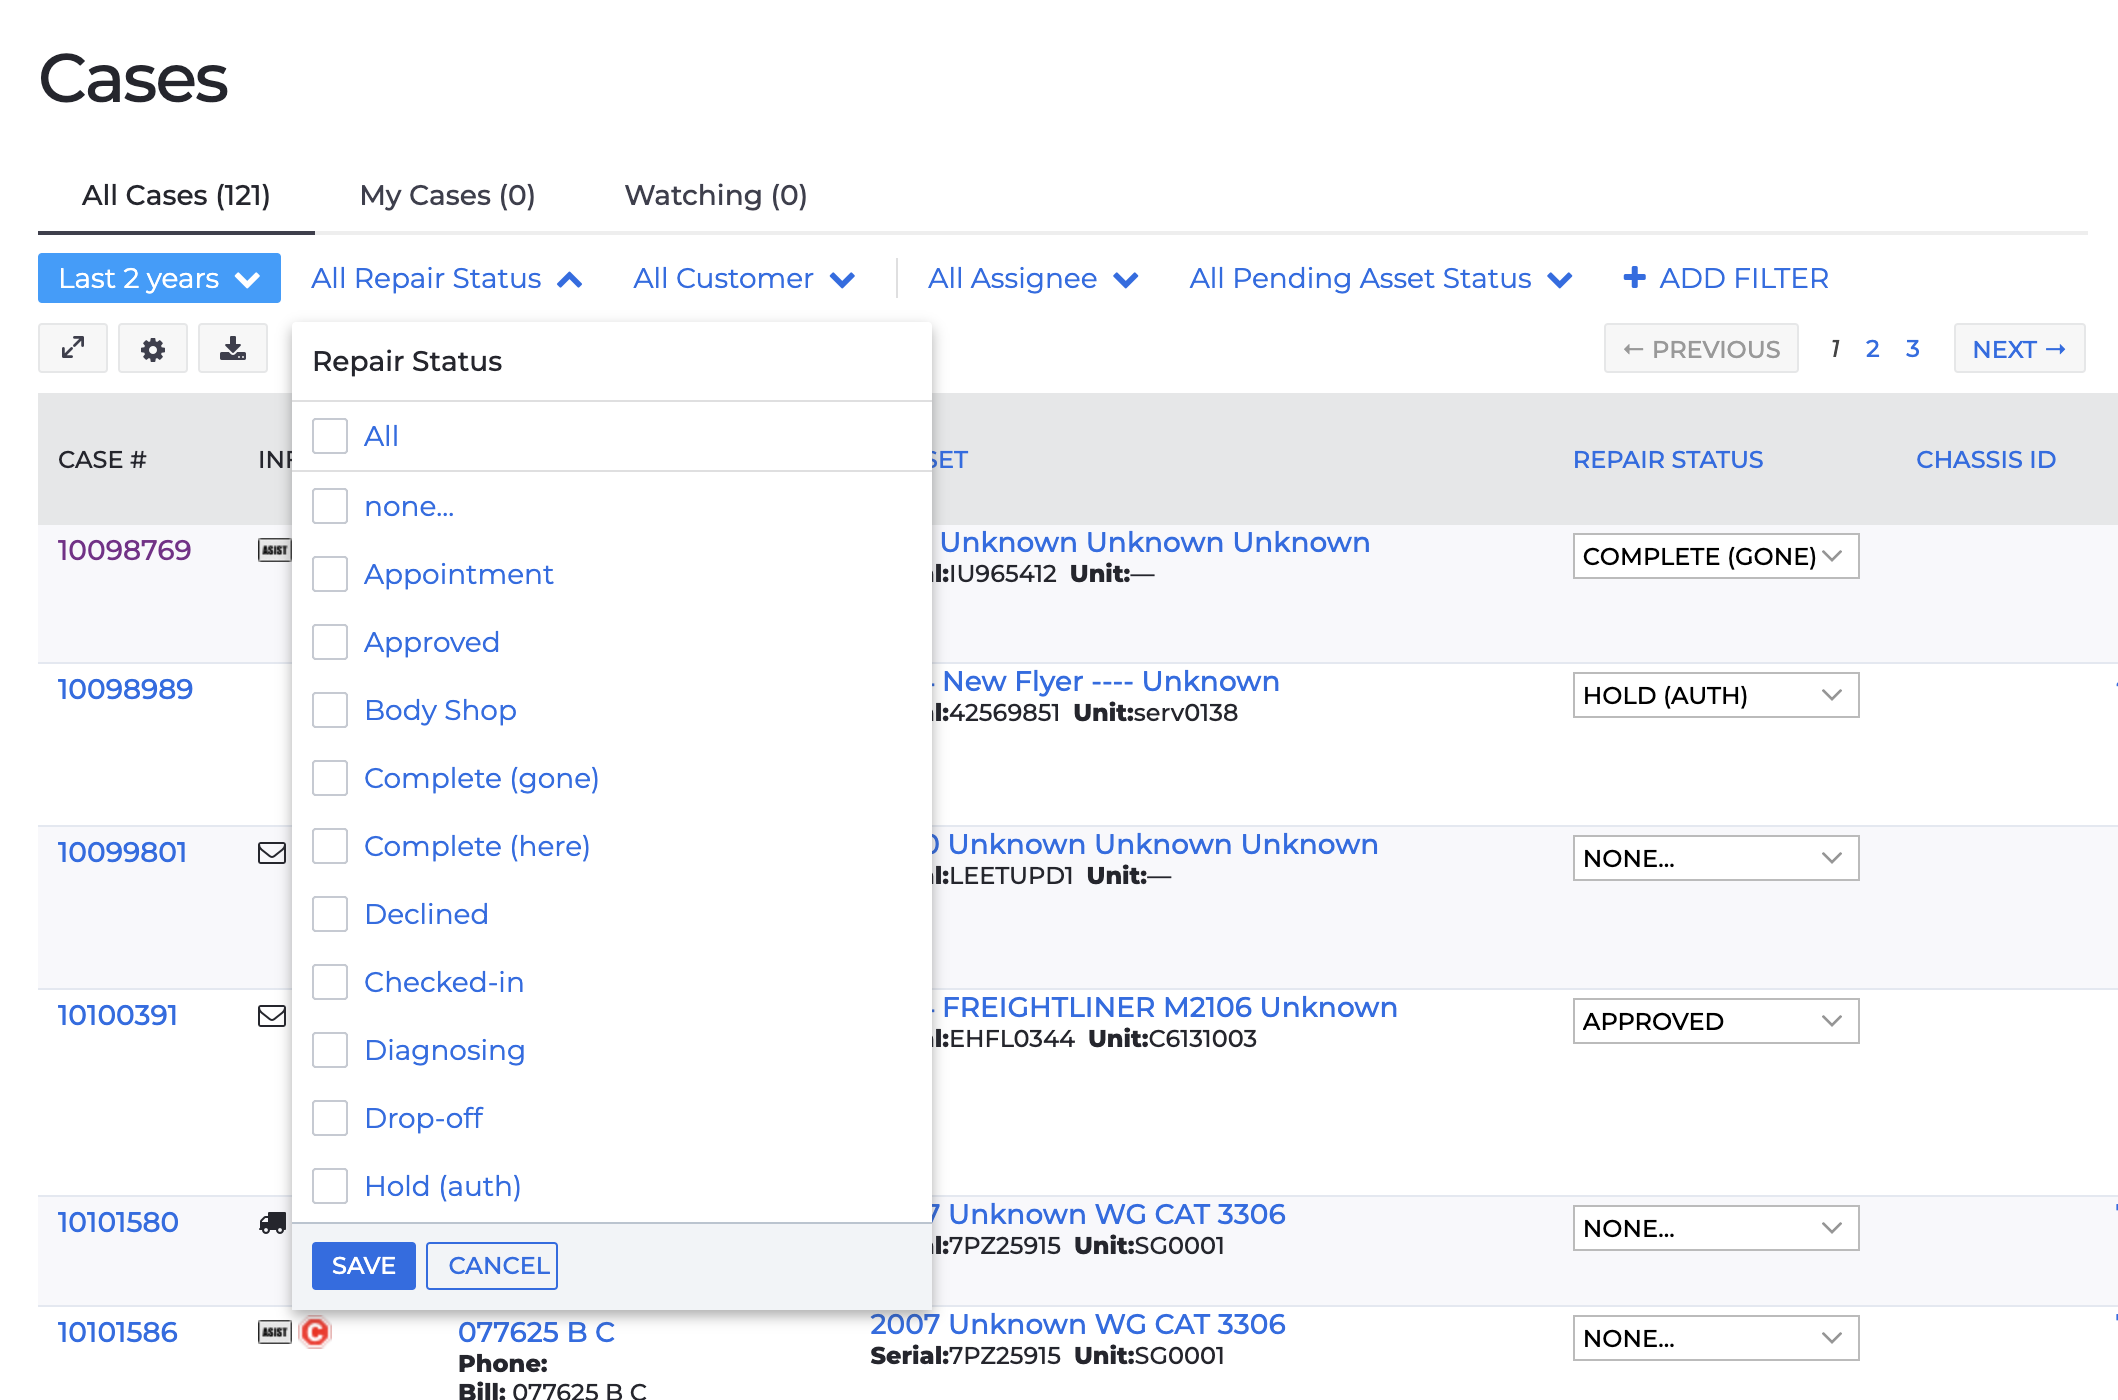Image resolution: width=2118 pixels, height=1400 pixels.
Task: Open NONE... dropdown for case 10101586
Action: (1716, 1338)
